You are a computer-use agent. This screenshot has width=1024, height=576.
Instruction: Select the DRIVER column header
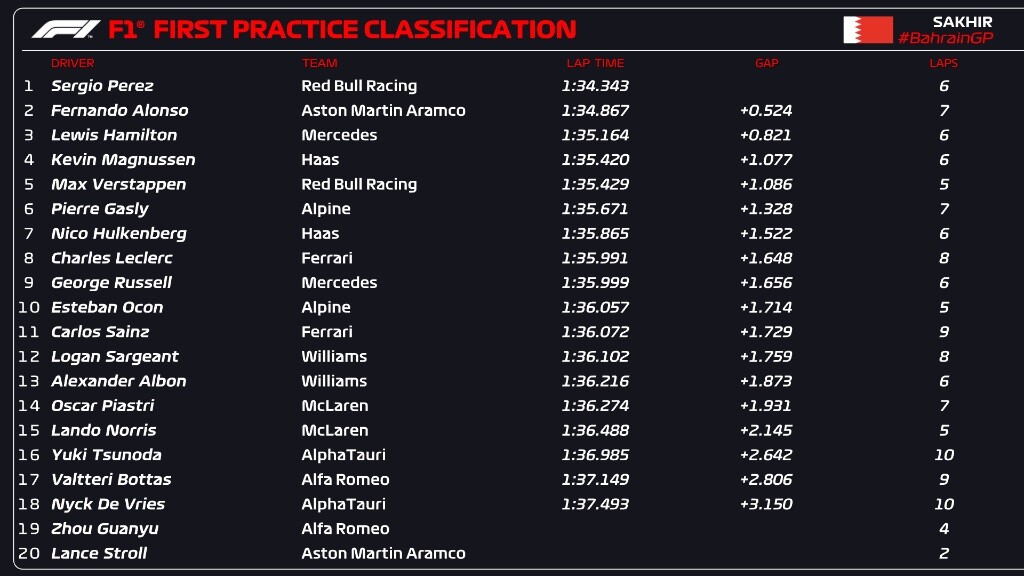tap(72, 63)
